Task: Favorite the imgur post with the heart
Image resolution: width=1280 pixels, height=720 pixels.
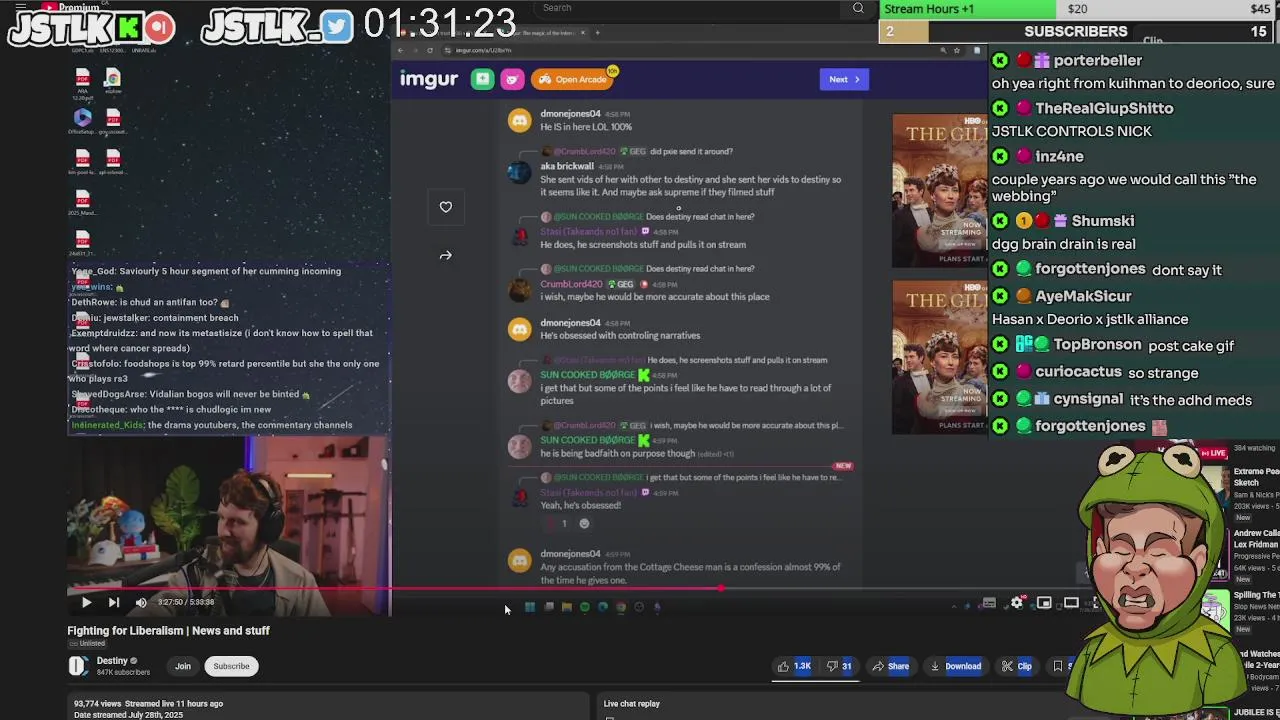Action: 446,207
